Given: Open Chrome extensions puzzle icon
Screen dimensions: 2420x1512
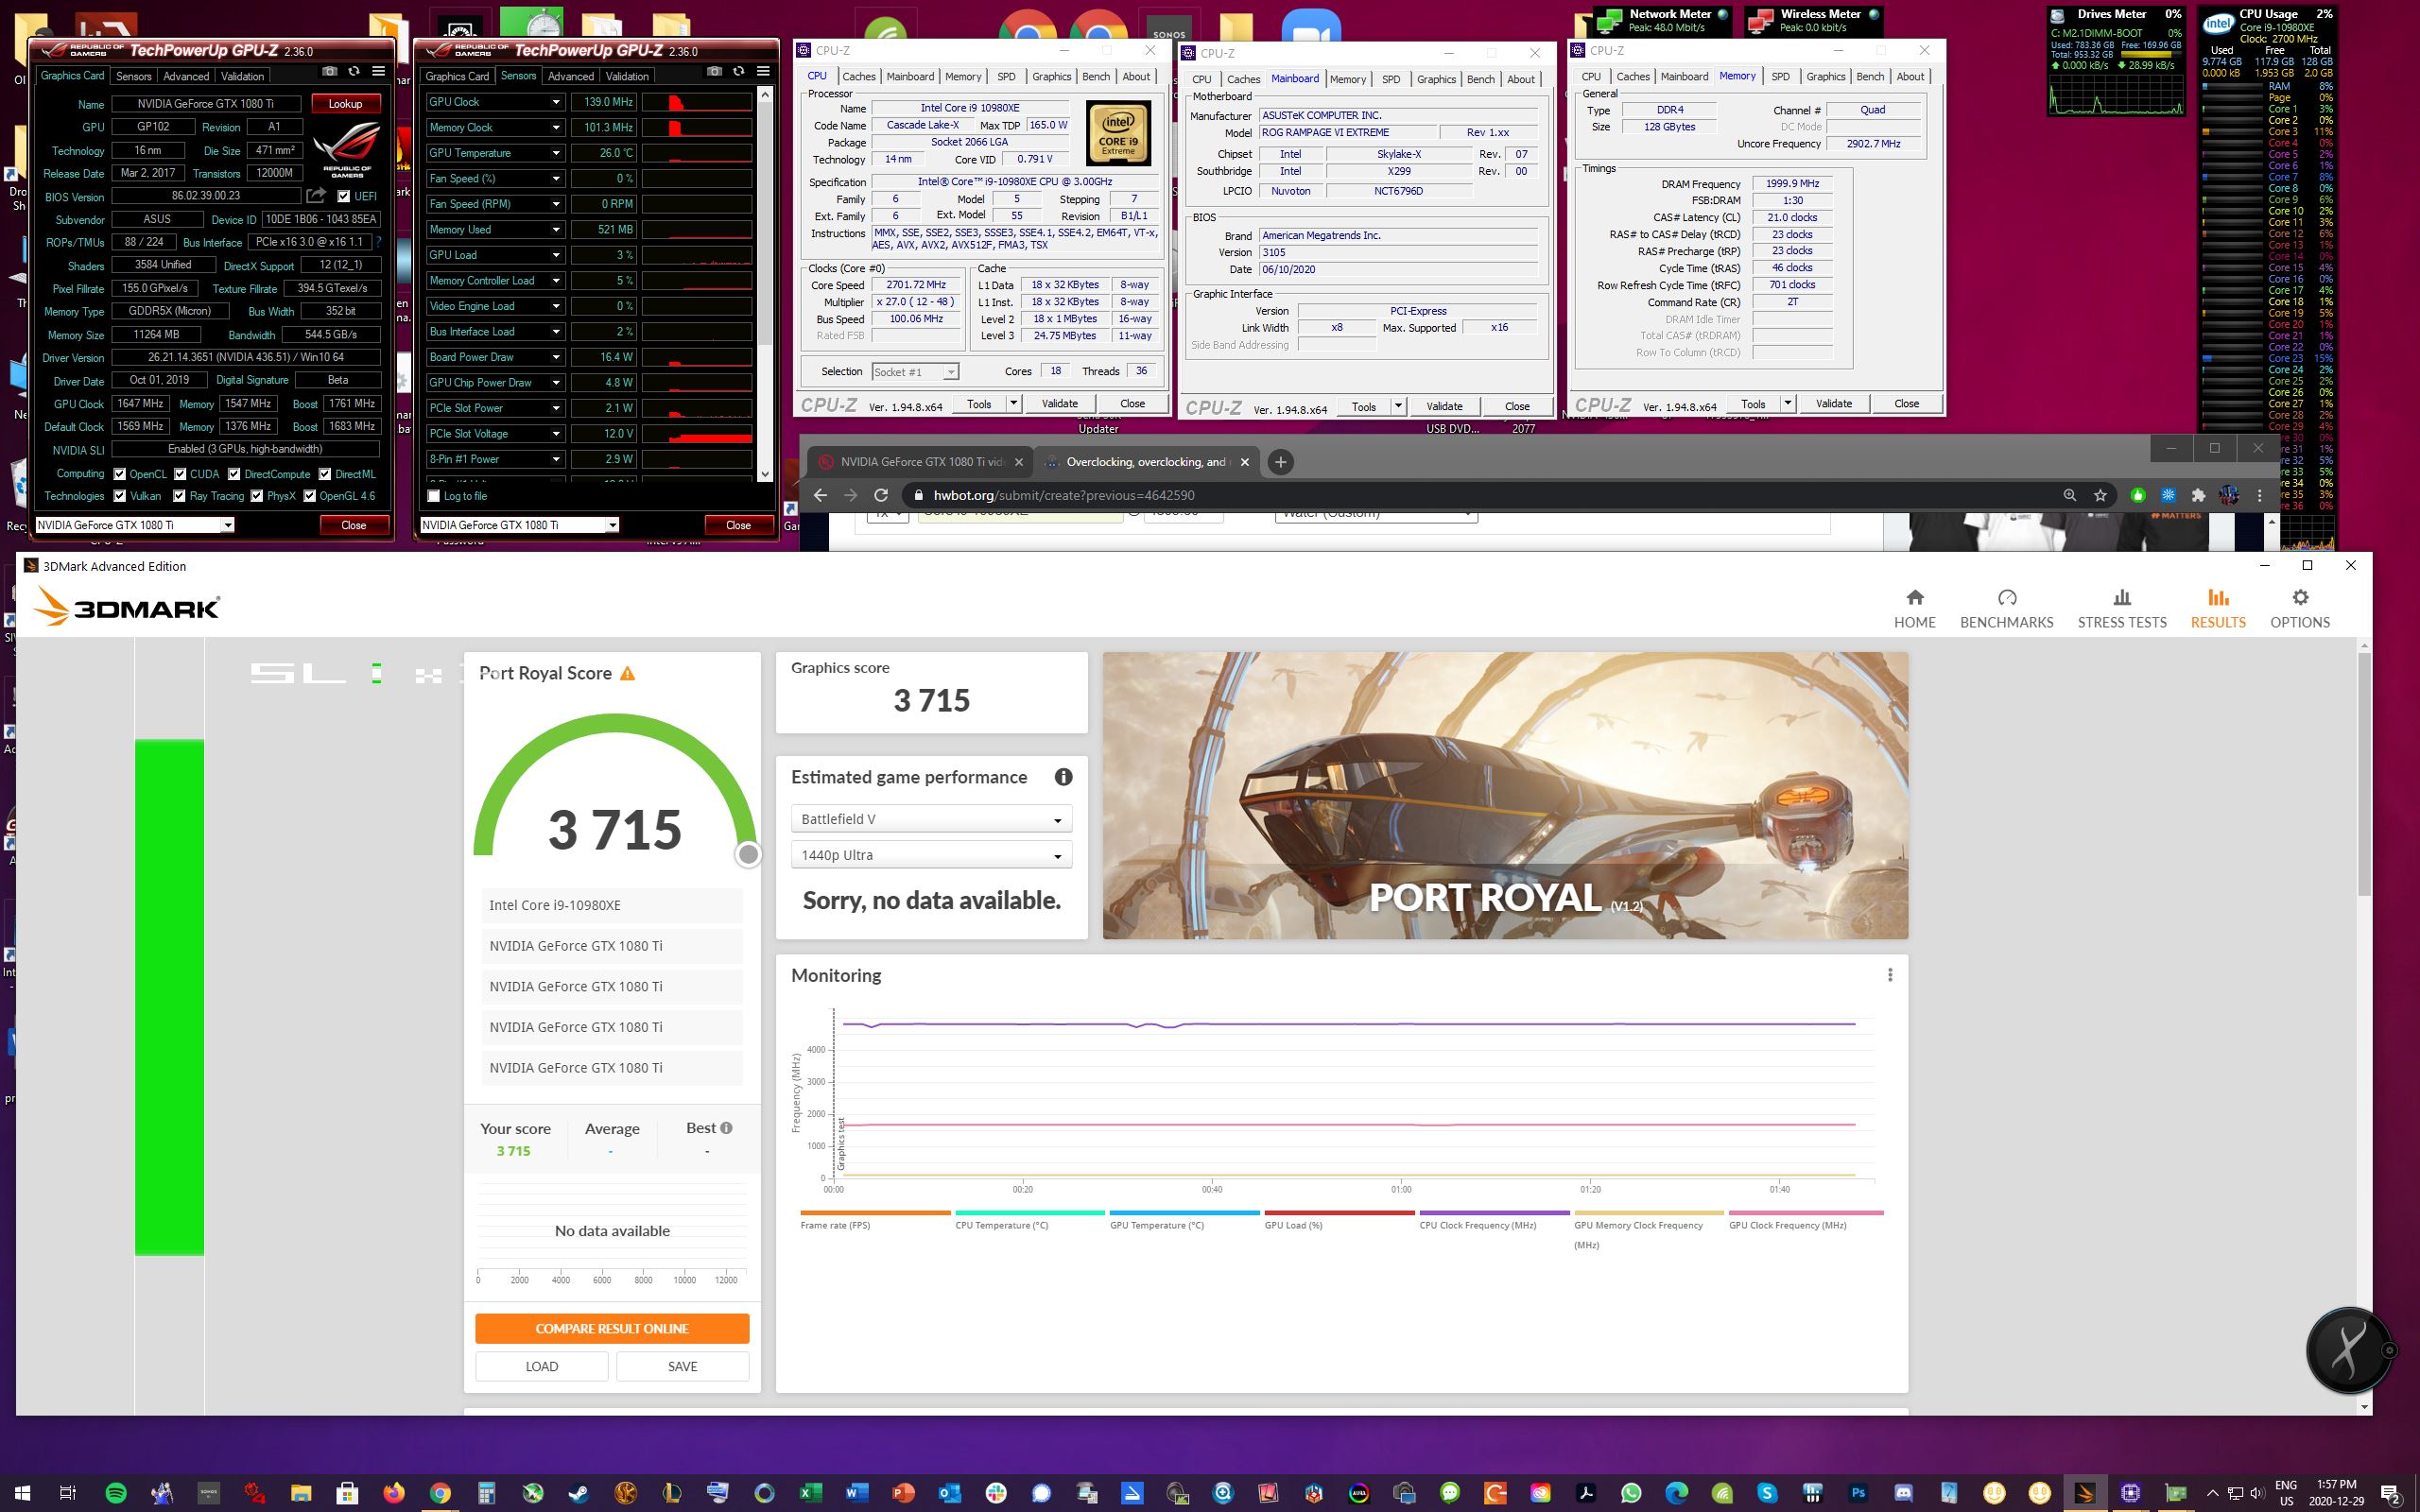Looking at the screenshot, I should 2198,495.
